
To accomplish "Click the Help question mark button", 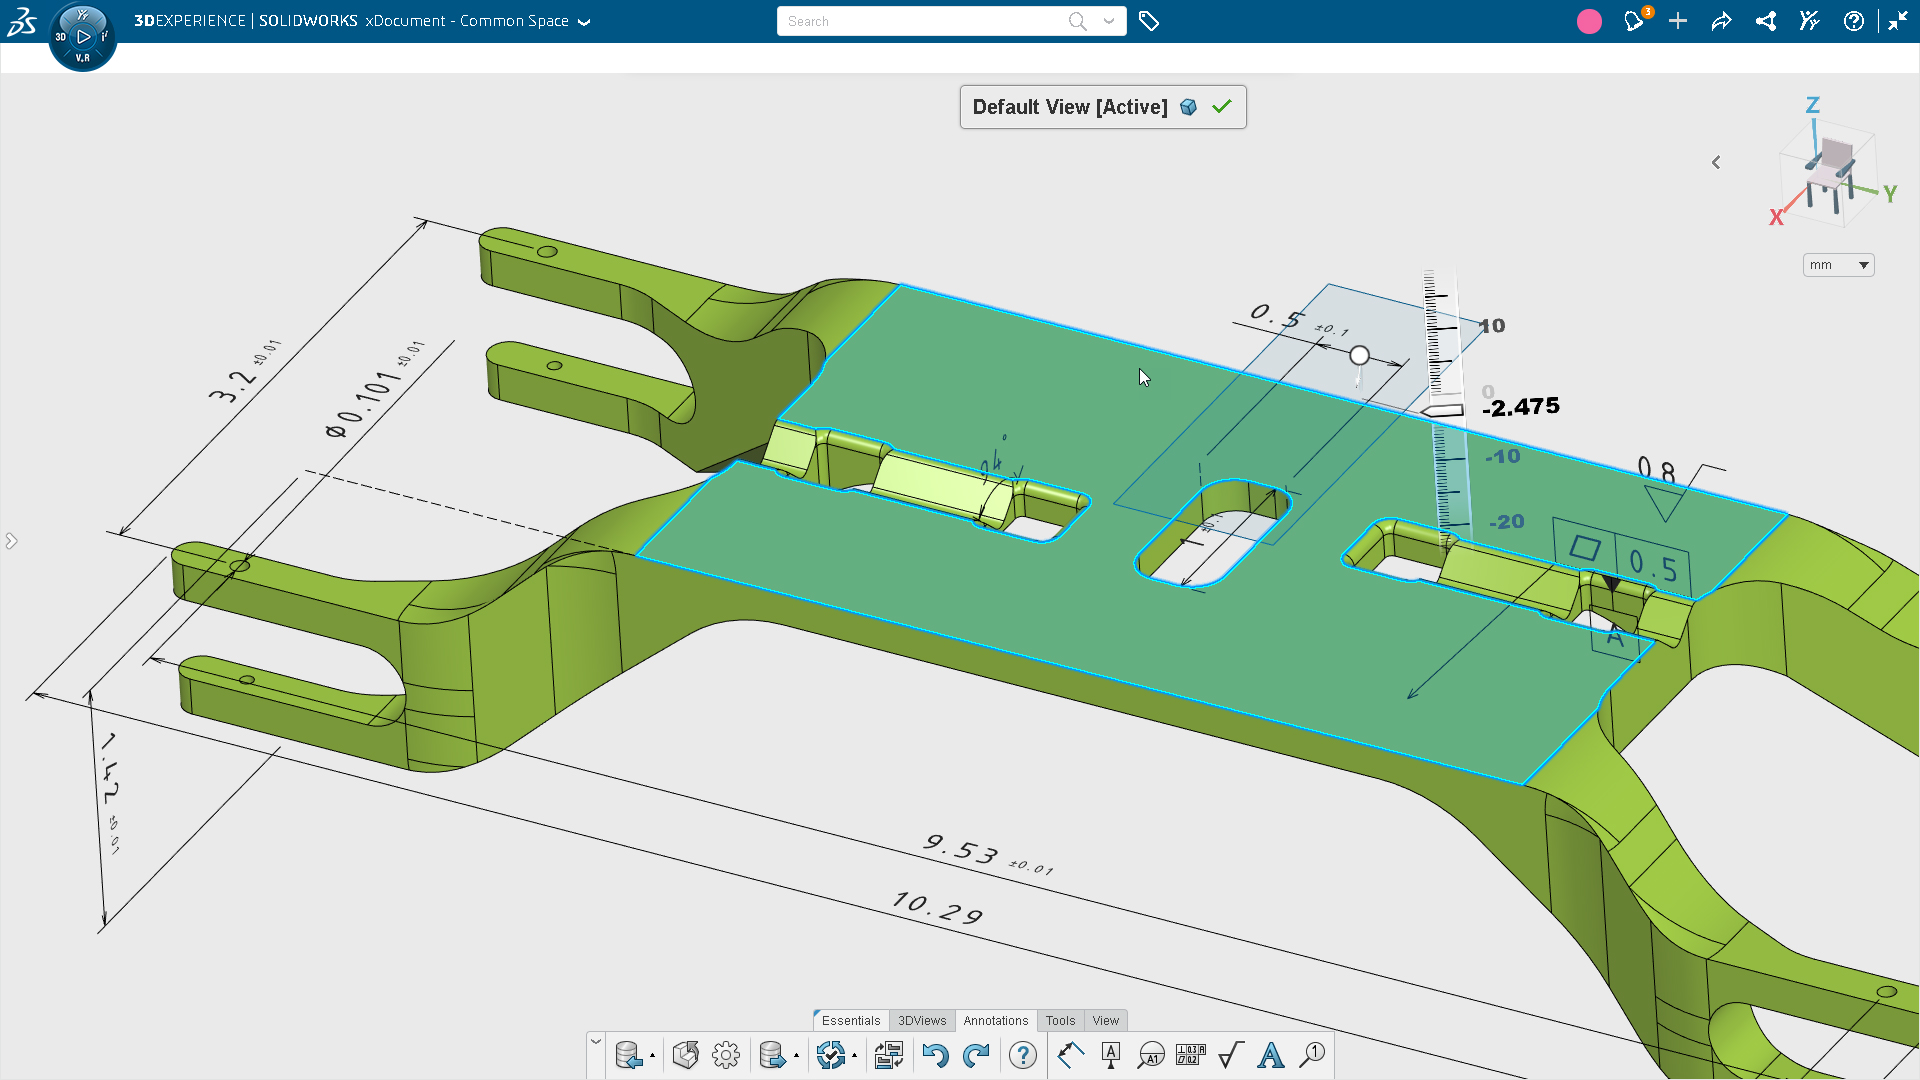I will 1855,20.
